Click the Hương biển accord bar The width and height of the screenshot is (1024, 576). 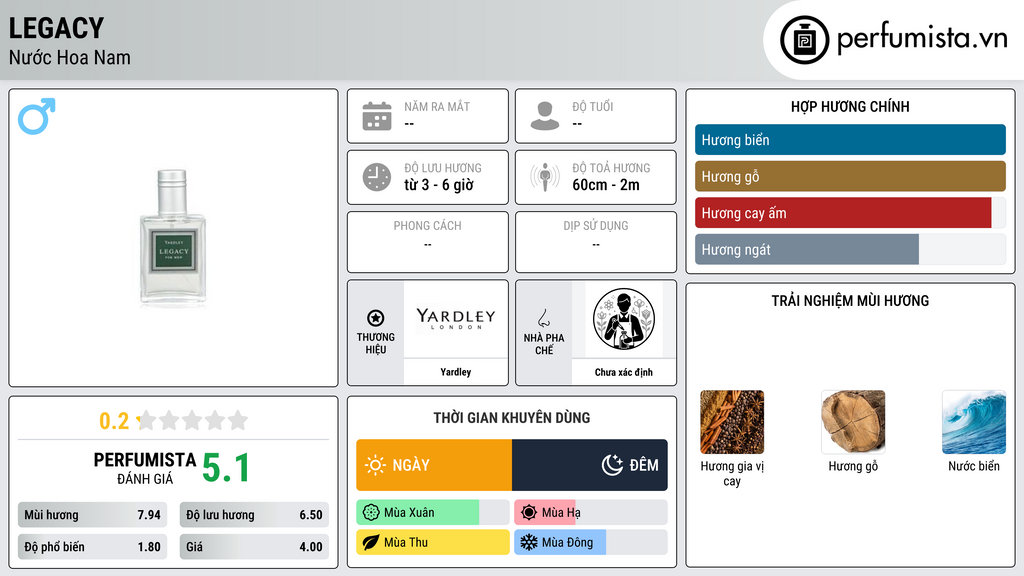click(850, 140)
